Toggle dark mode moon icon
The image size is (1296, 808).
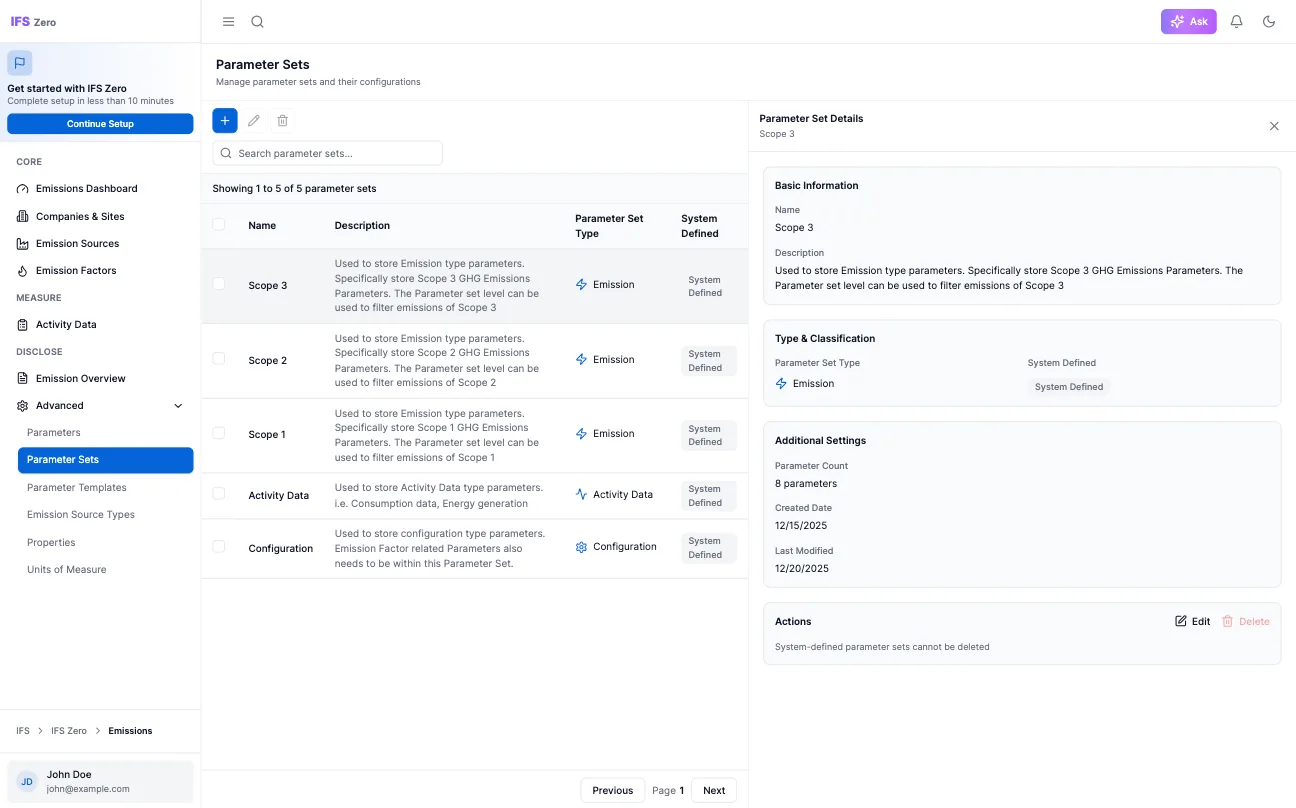coord(1269,22)
